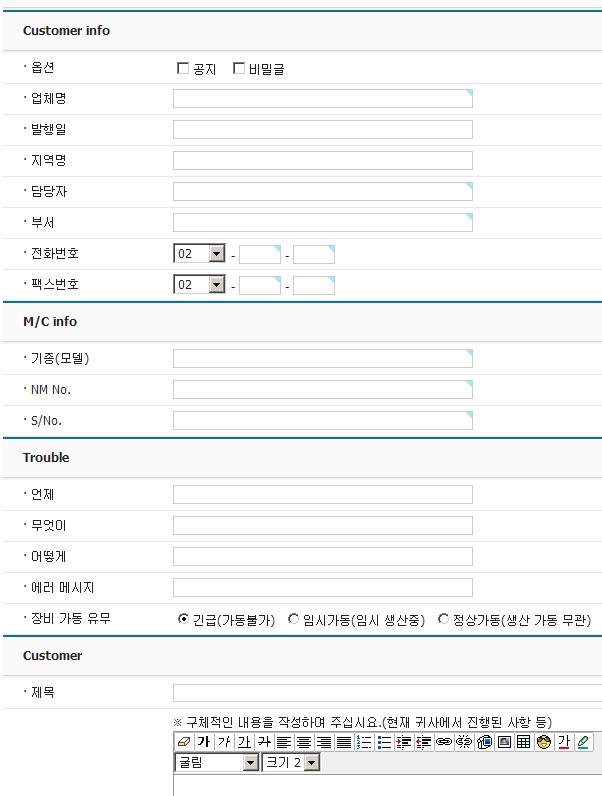Viewport: 602px width, 796px height.
Task: Apply italic formatting in the editor toolbar
Action: [x=223, y=742]
